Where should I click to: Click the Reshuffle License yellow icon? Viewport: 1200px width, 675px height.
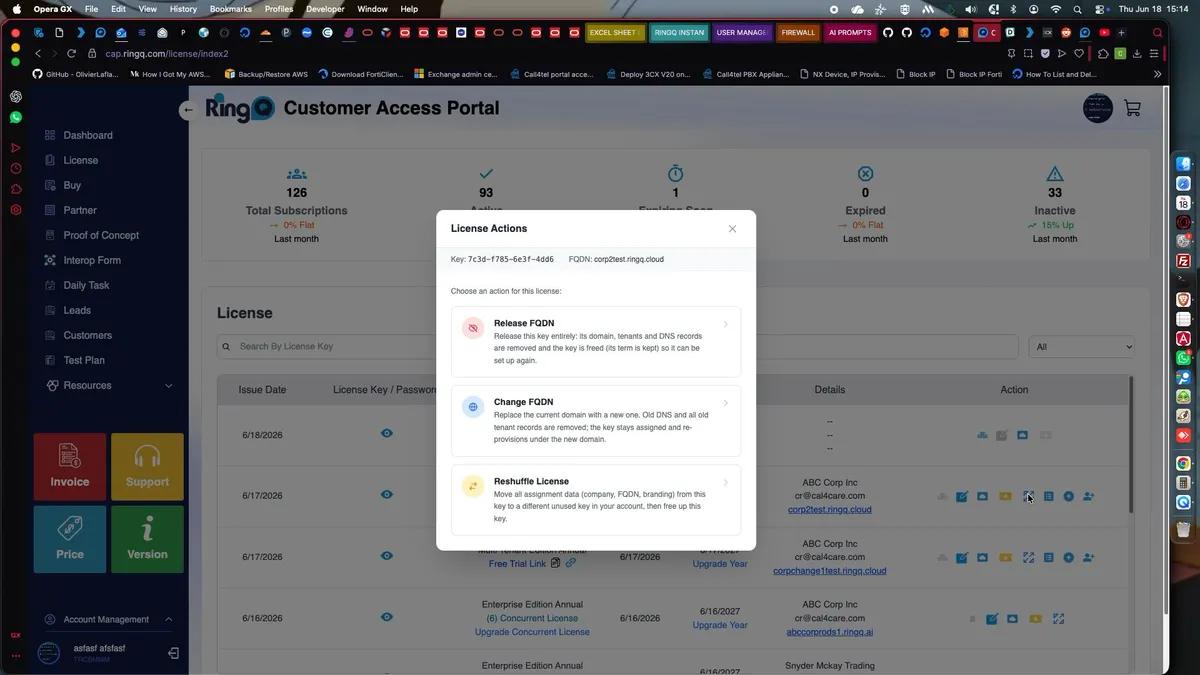473,486
